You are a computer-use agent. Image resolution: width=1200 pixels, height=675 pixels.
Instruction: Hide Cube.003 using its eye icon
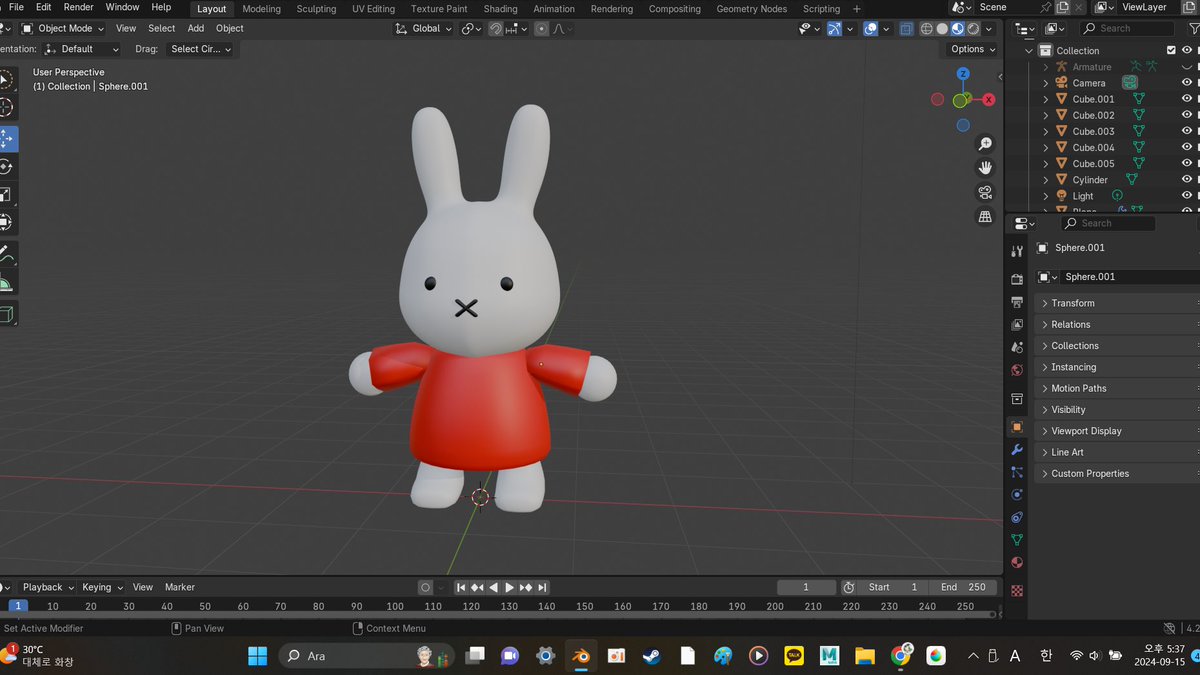tap(1187, 131)
